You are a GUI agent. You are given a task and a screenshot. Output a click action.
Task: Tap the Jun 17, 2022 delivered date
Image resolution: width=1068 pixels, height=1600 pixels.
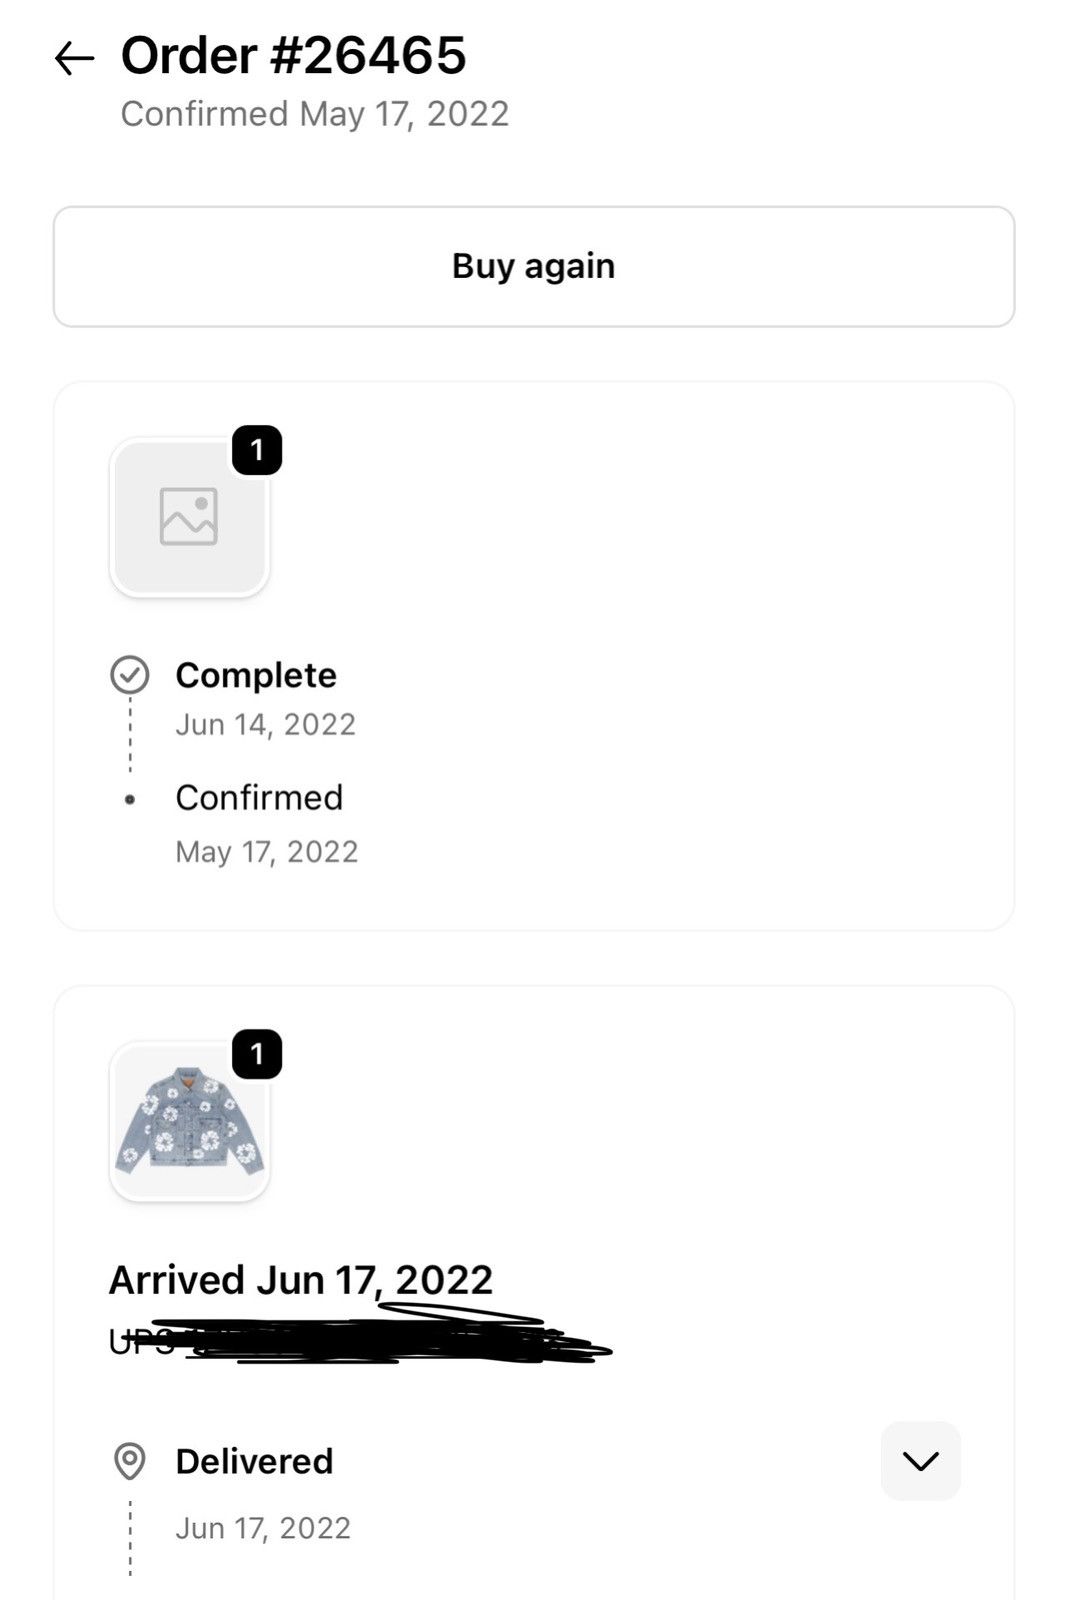263,1528
